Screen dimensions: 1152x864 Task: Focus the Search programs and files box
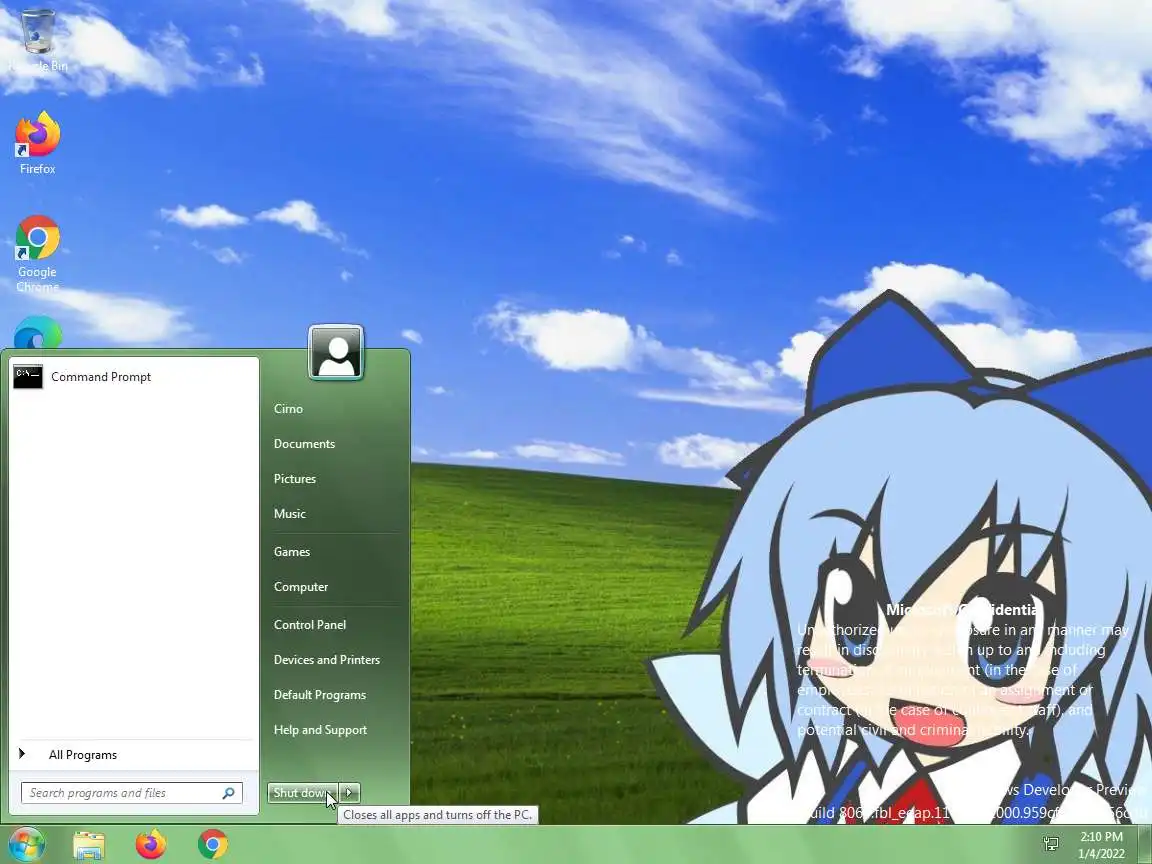pyautogui.click(x=132, y=793)
